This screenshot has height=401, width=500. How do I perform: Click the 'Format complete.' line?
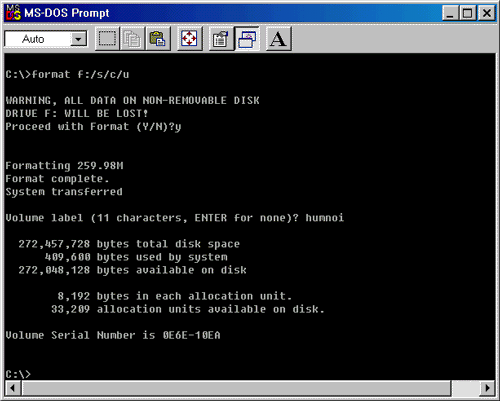click(57, 179)
